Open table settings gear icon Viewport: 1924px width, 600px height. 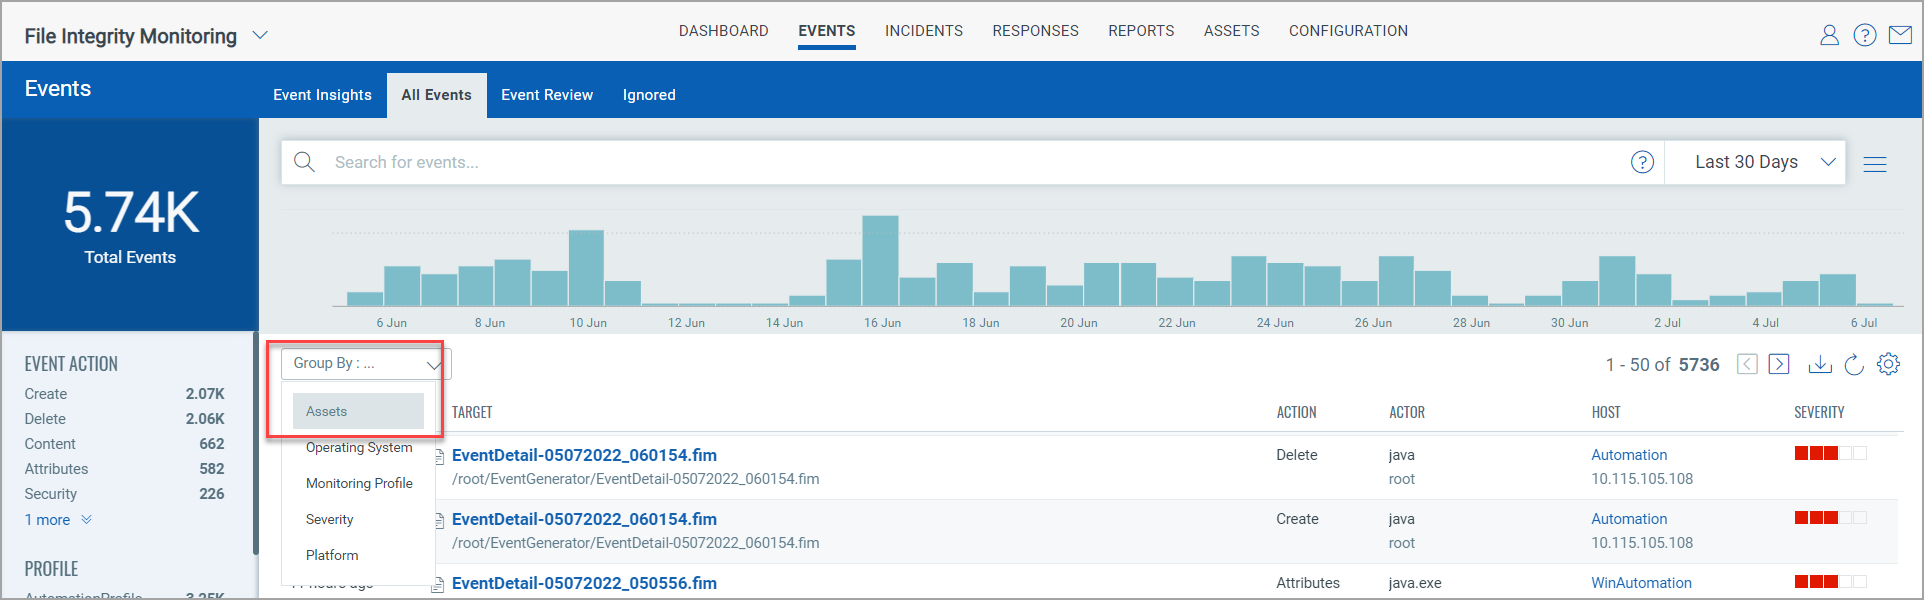(x=1888, y=364)
